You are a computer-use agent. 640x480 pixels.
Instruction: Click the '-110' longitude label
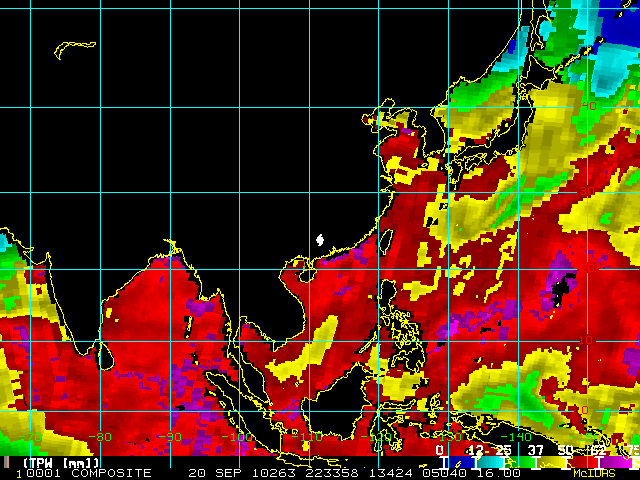[307, 437]
